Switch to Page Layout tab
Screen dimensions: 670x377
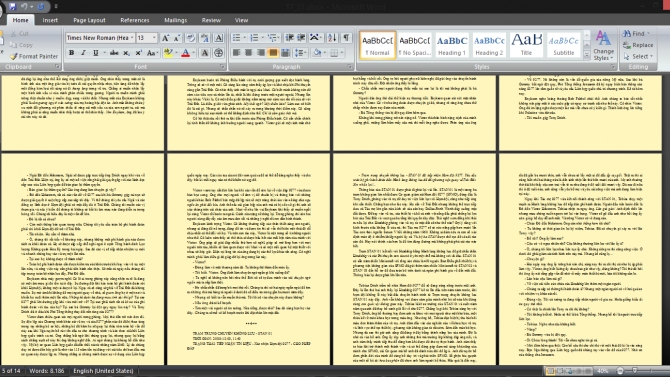point(89,20)
